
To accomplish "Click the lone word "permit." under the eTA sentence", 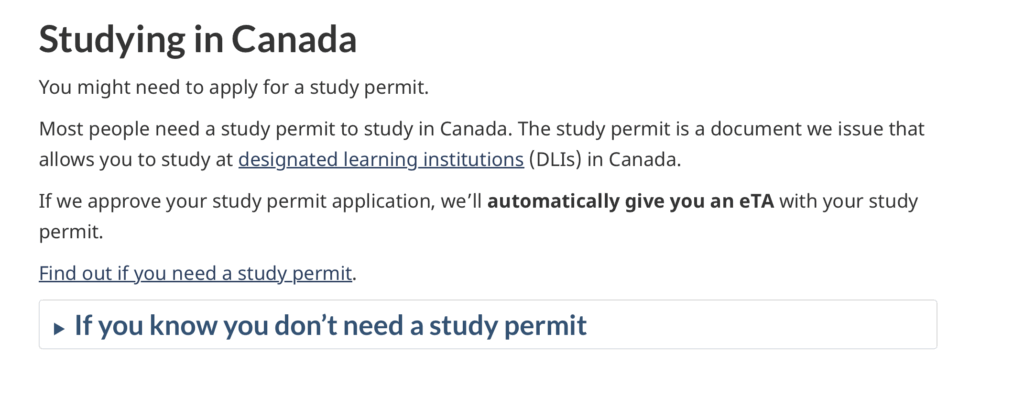I will click(x=71, y=232).
